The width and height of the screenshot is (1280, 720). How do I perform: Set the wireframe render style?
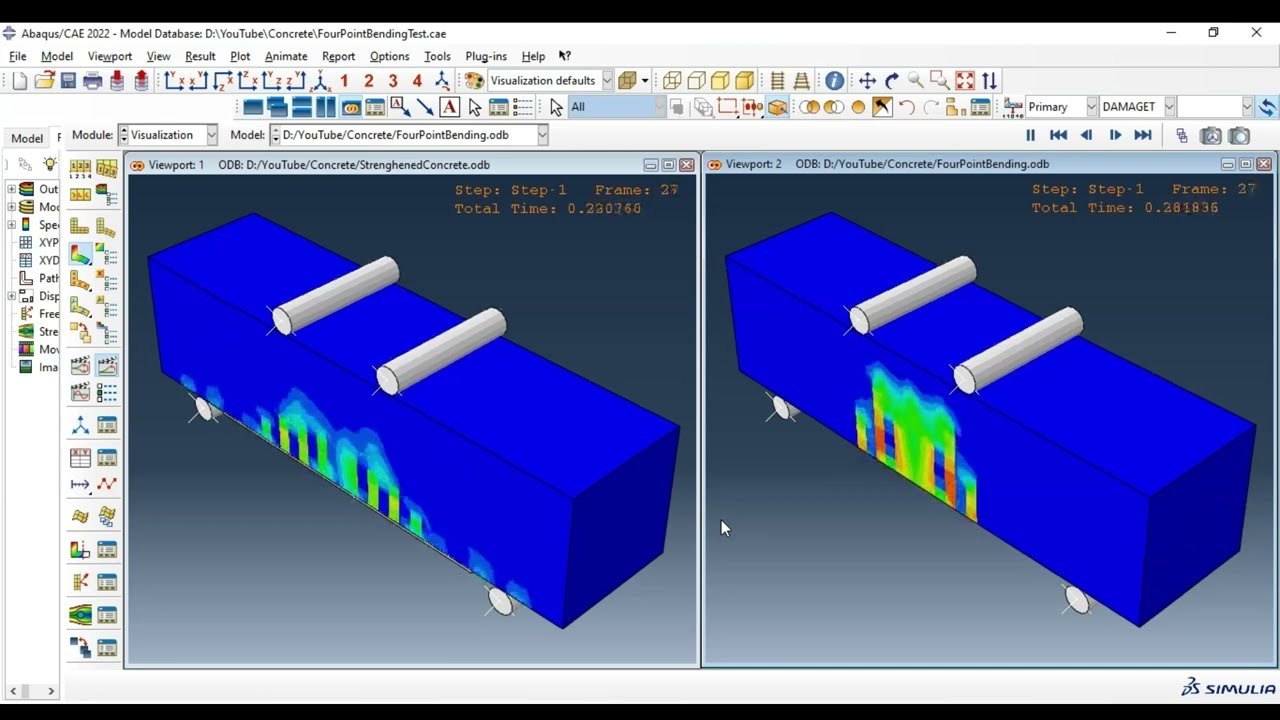click(672, 81)
